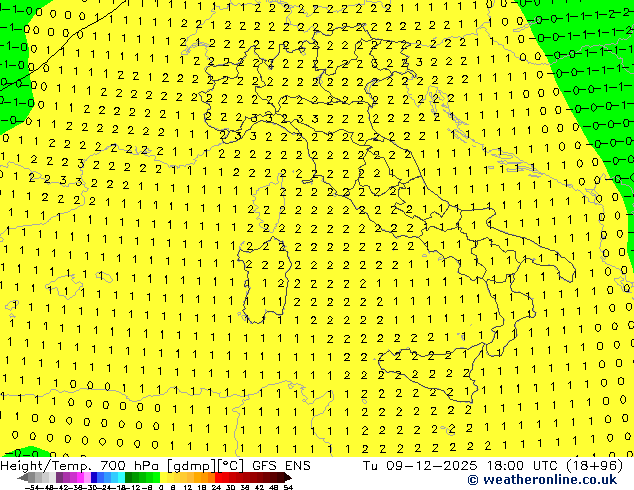The height and width of the screenshot is (490, 634).
Task: Click the dark blue swatch above -30 label
Action: [94, 477]
